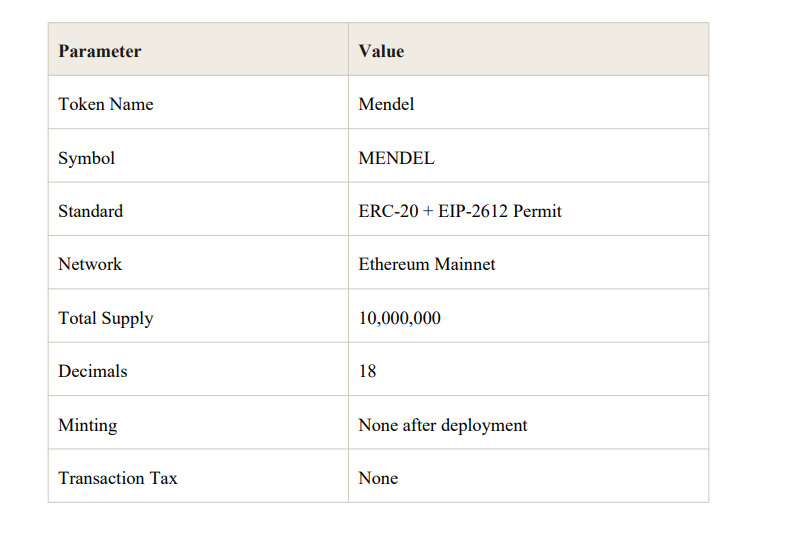Click the "MENDEL" symbol value
This screenshot has width=790, height=538.
pyautogui.click(x=396, y=158)
